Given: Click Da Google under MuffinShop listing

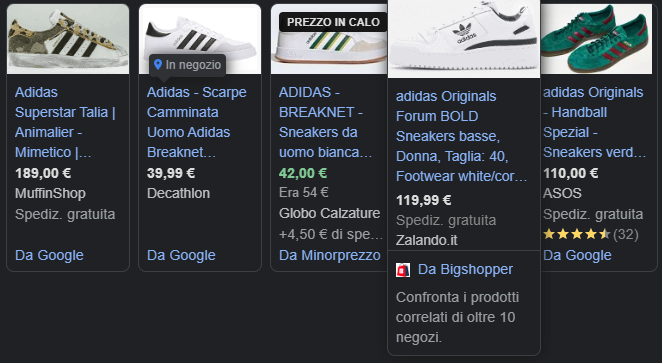Looking at the screenshot, I should point(49,255).
